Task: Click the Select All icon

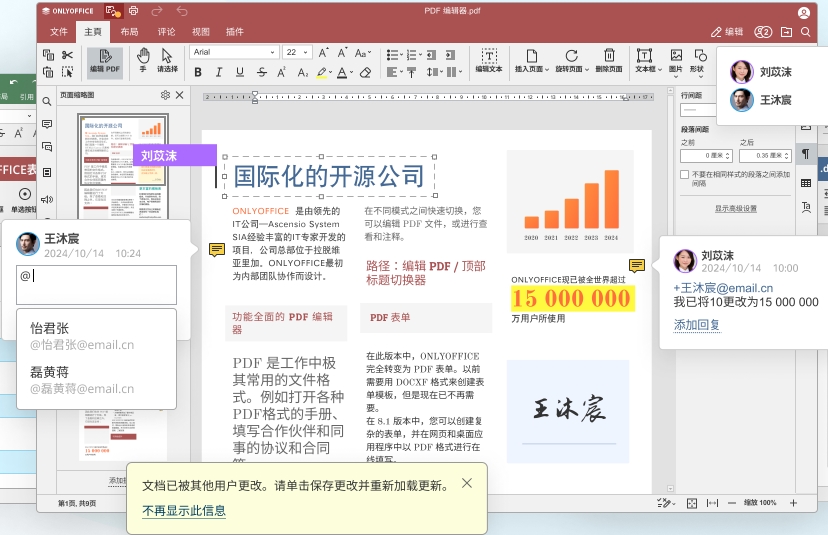Action: click(x=68, y=72)
